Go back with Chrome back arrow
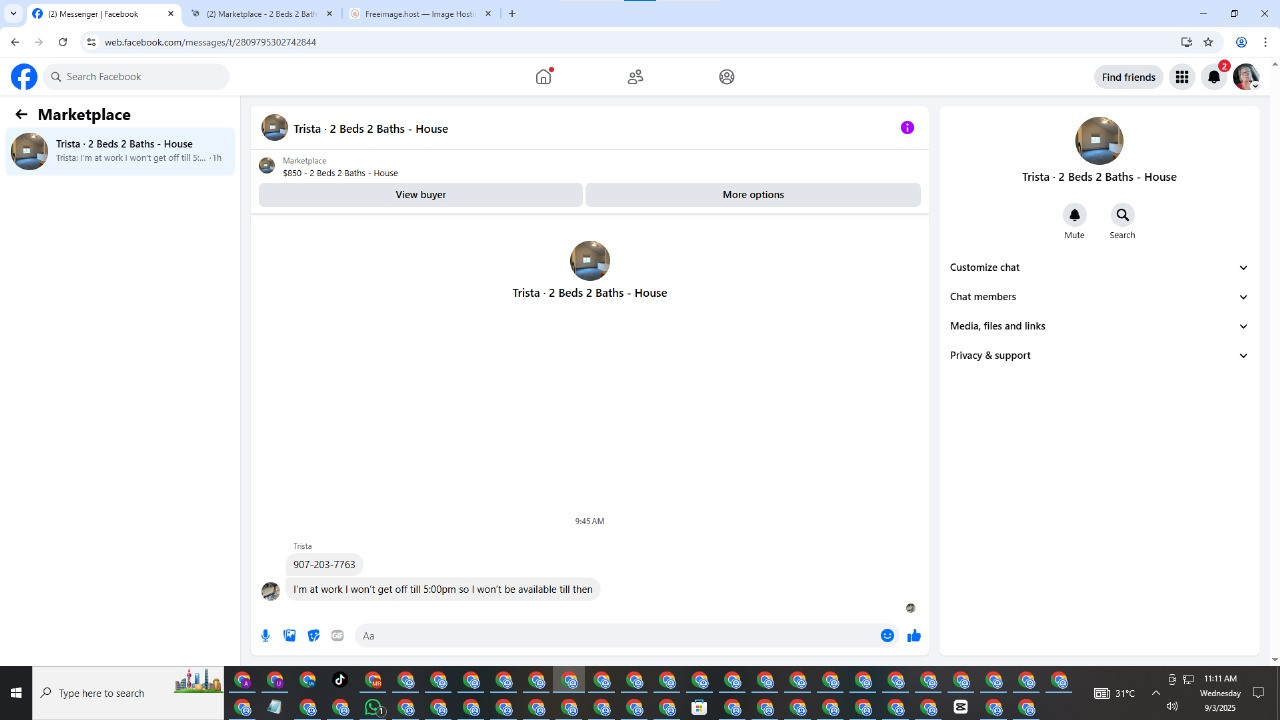This screenshot has width=1280, height=720. [15, 42]
